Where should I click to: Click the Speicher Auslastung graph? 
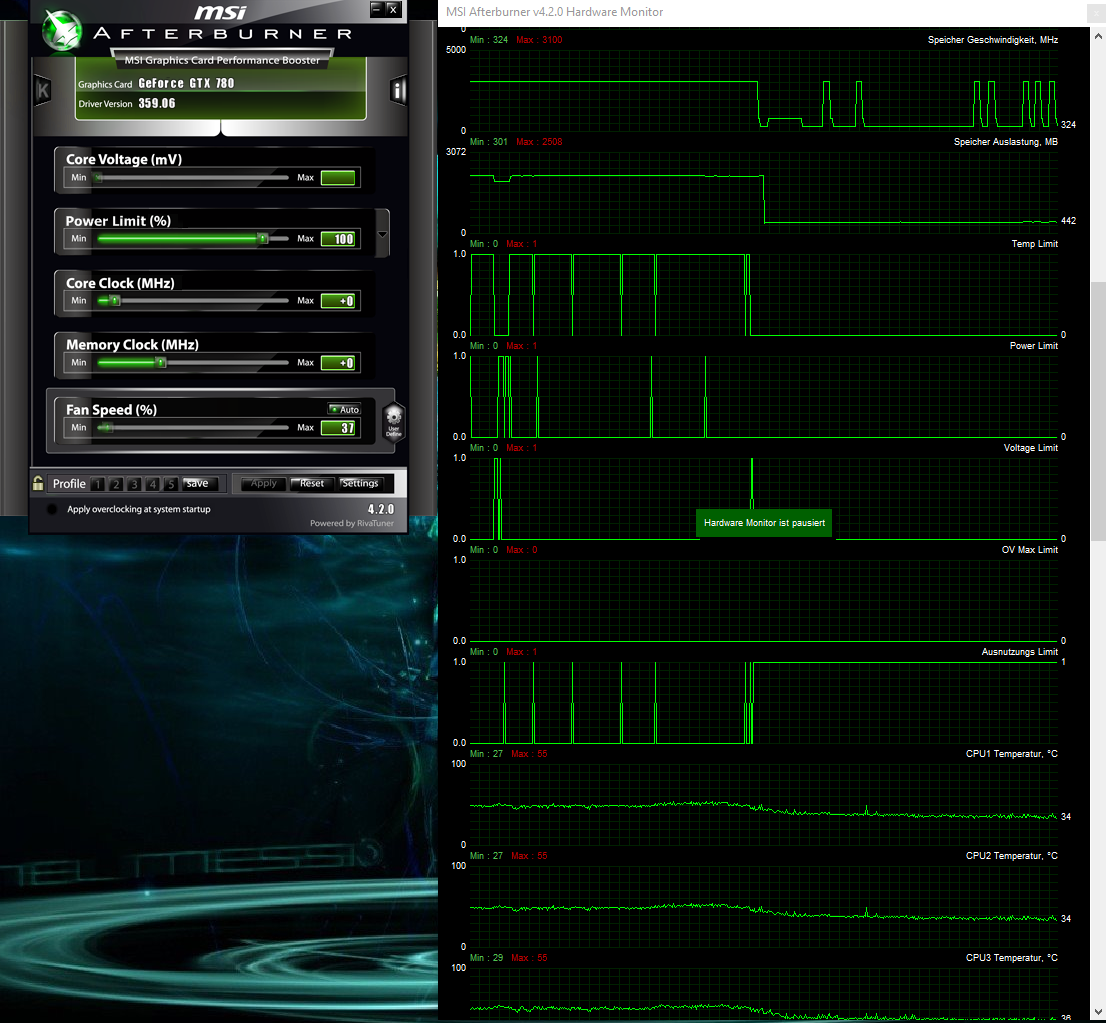[764, 192]
